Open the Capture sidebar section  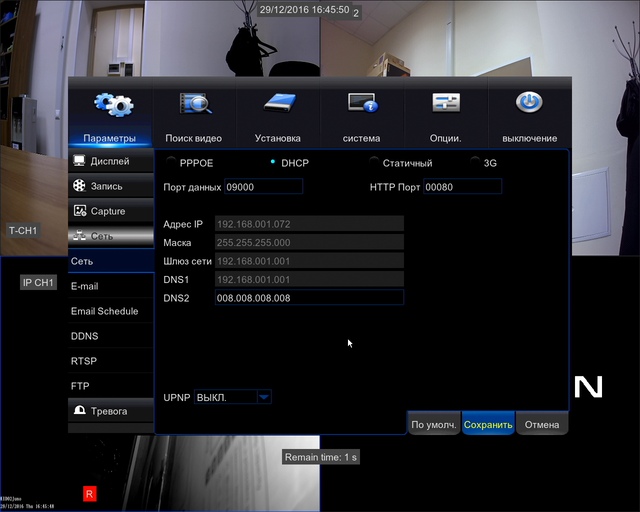tap(111, 211)
